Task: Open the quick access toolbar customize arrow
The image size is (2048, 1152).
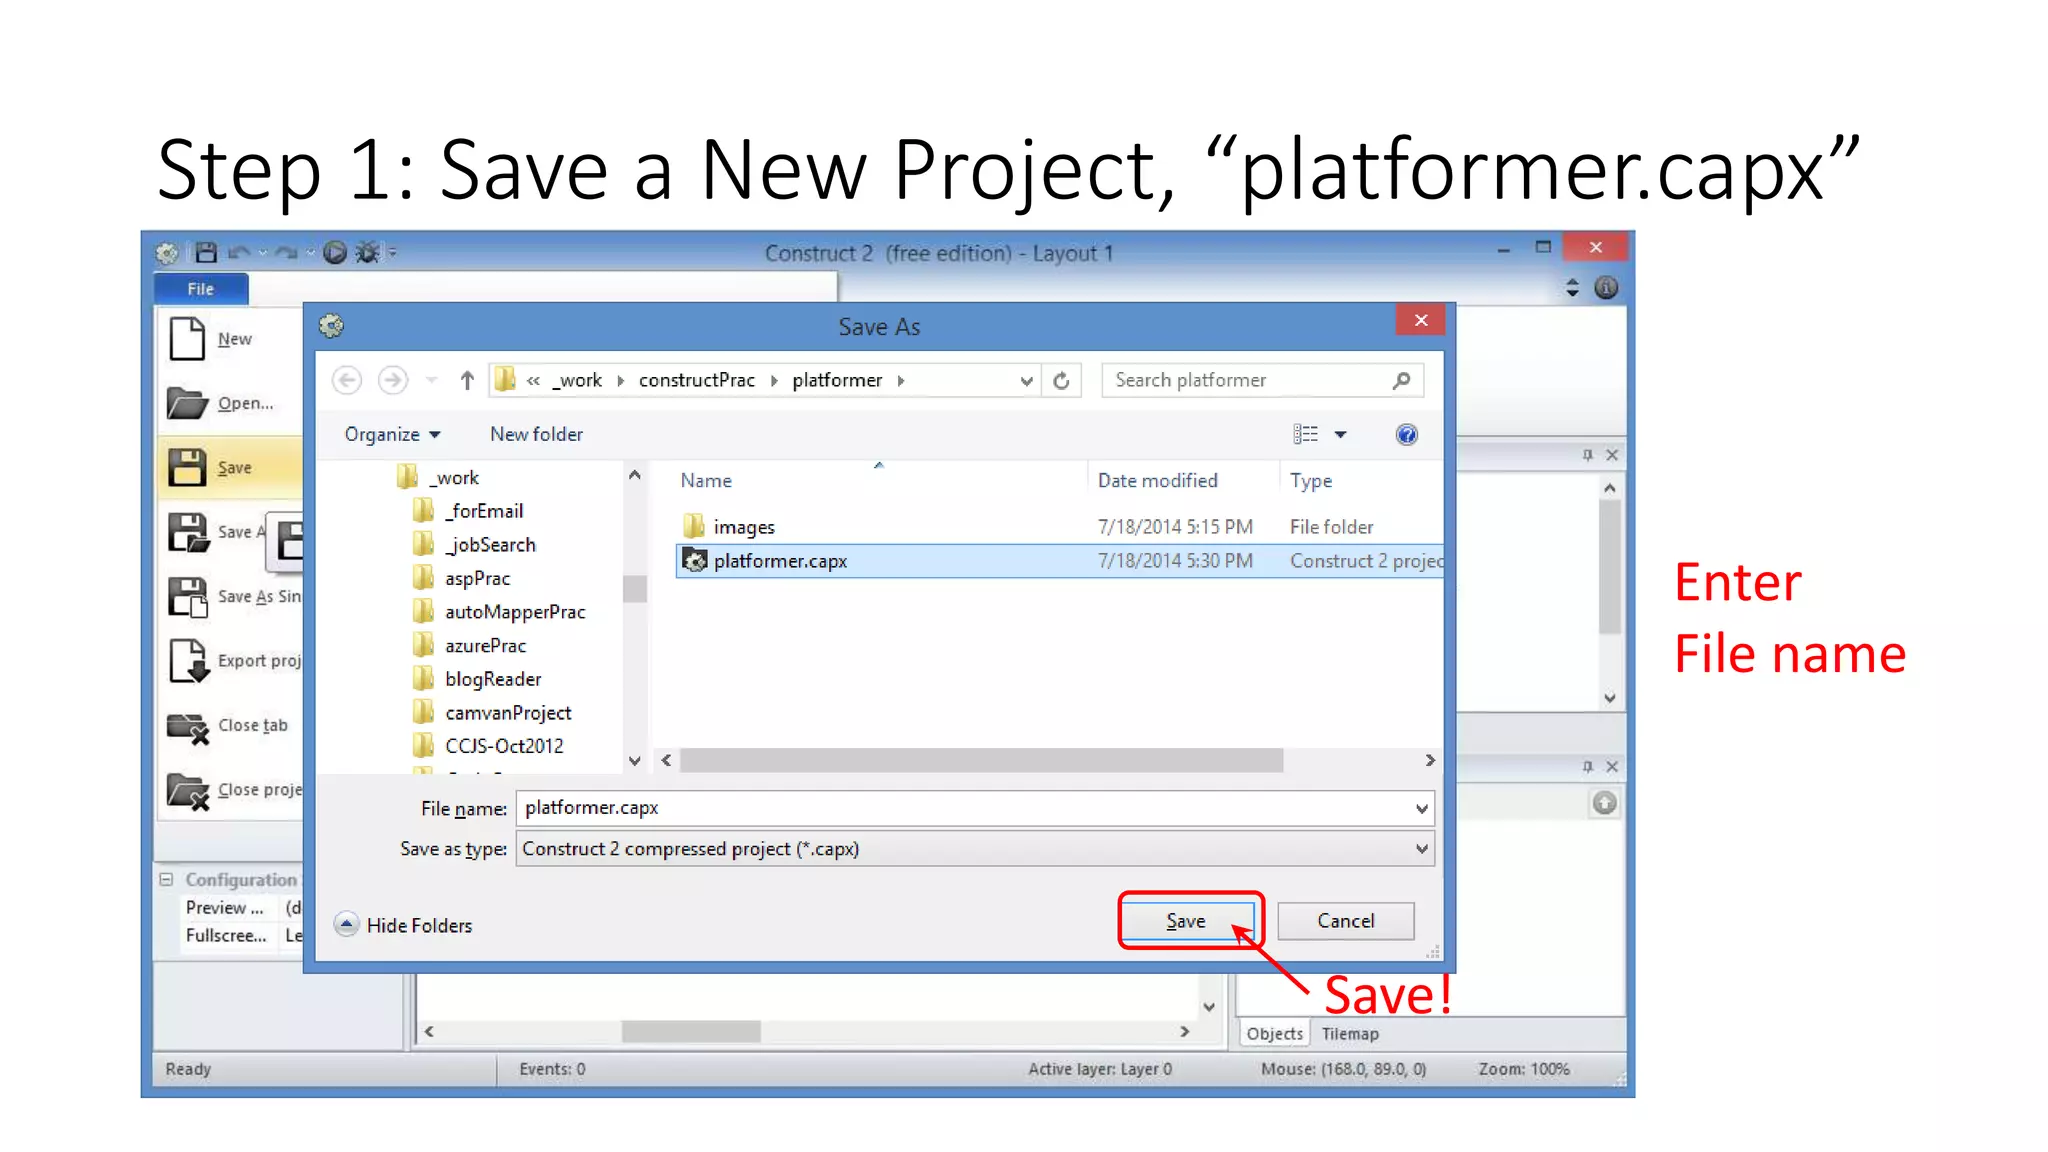Action: 393,253
